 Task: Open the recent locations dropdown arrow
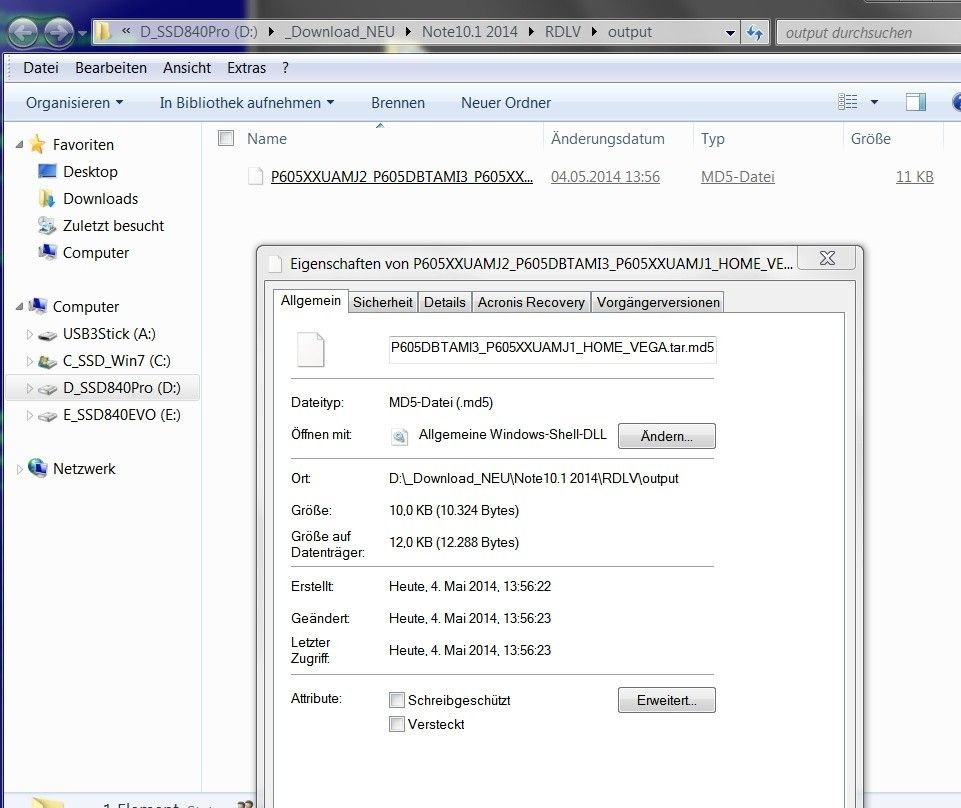pyautogui.click(x=82, y=32)
